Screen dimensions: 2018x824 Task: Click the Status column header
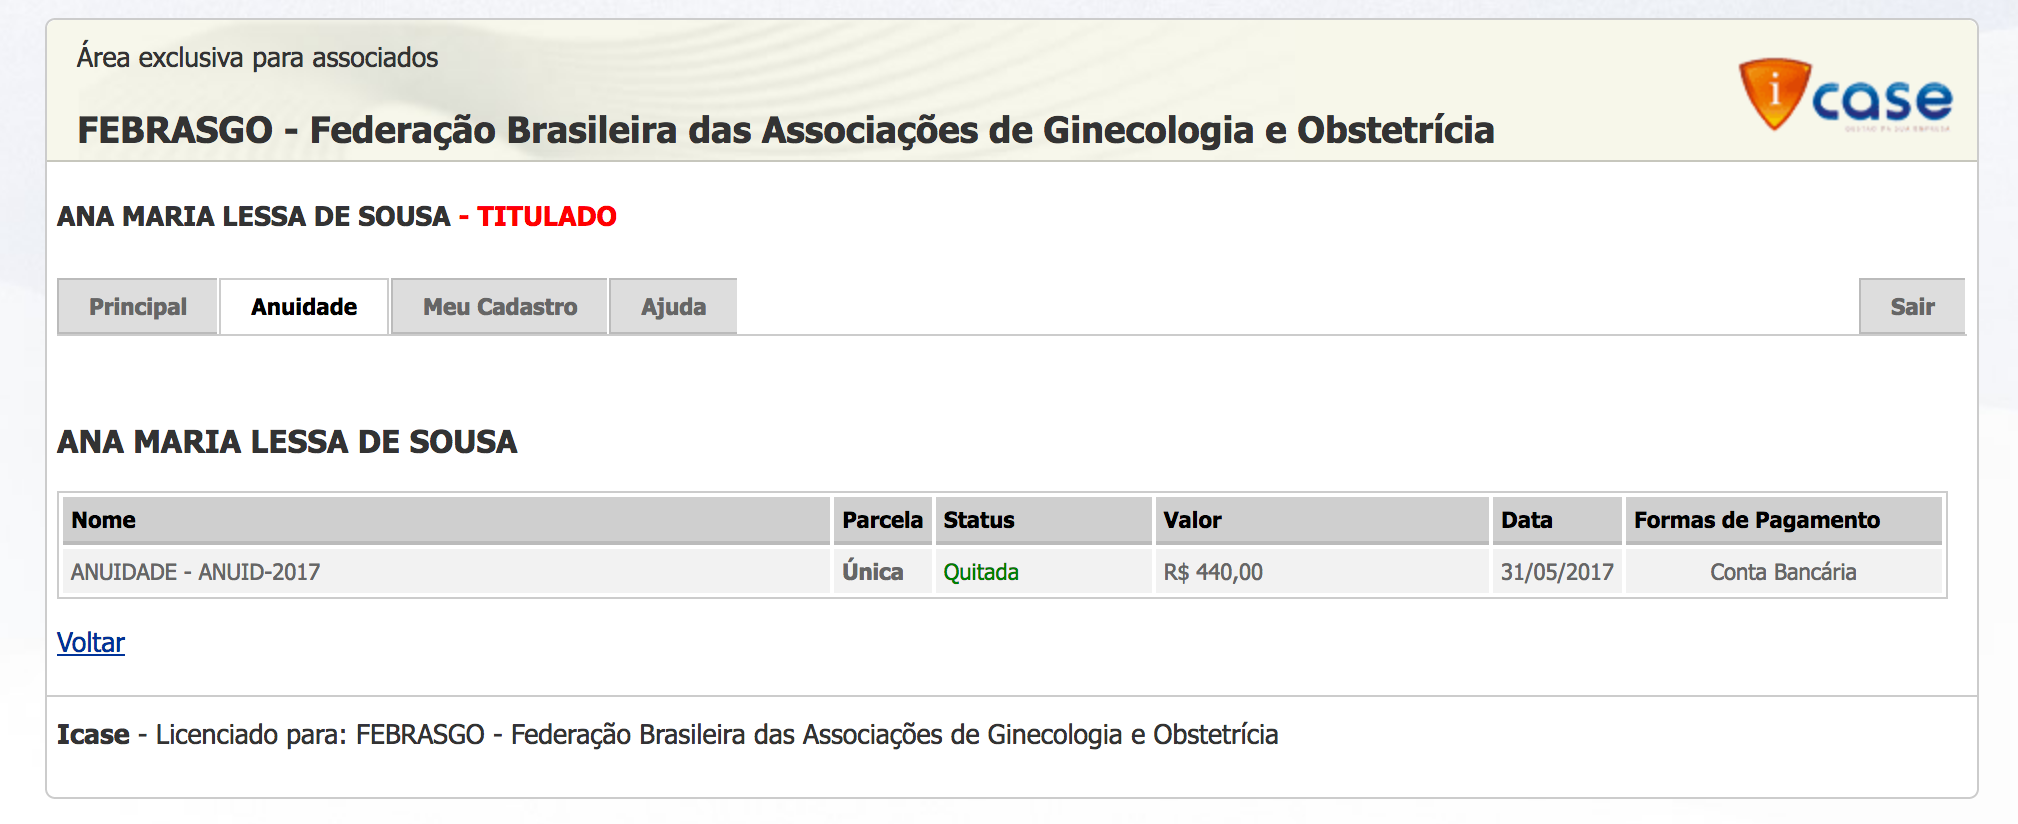pos(979,520)
